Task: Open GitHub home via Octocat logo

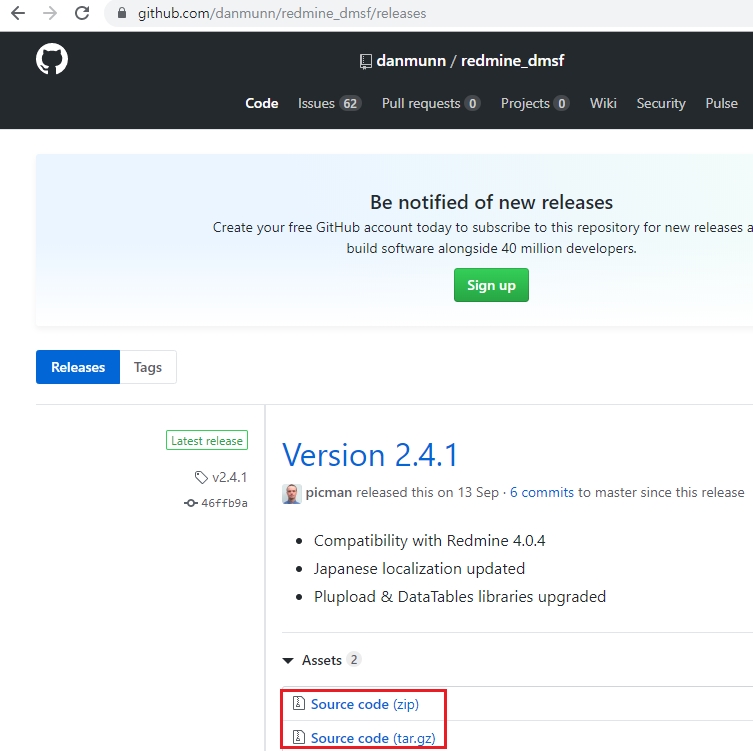Action: click(x=52, y=59)
